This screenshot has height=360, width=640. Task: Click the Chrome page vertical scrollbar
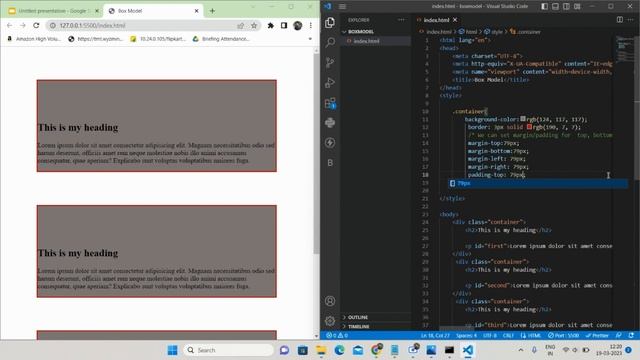(316, 153)
